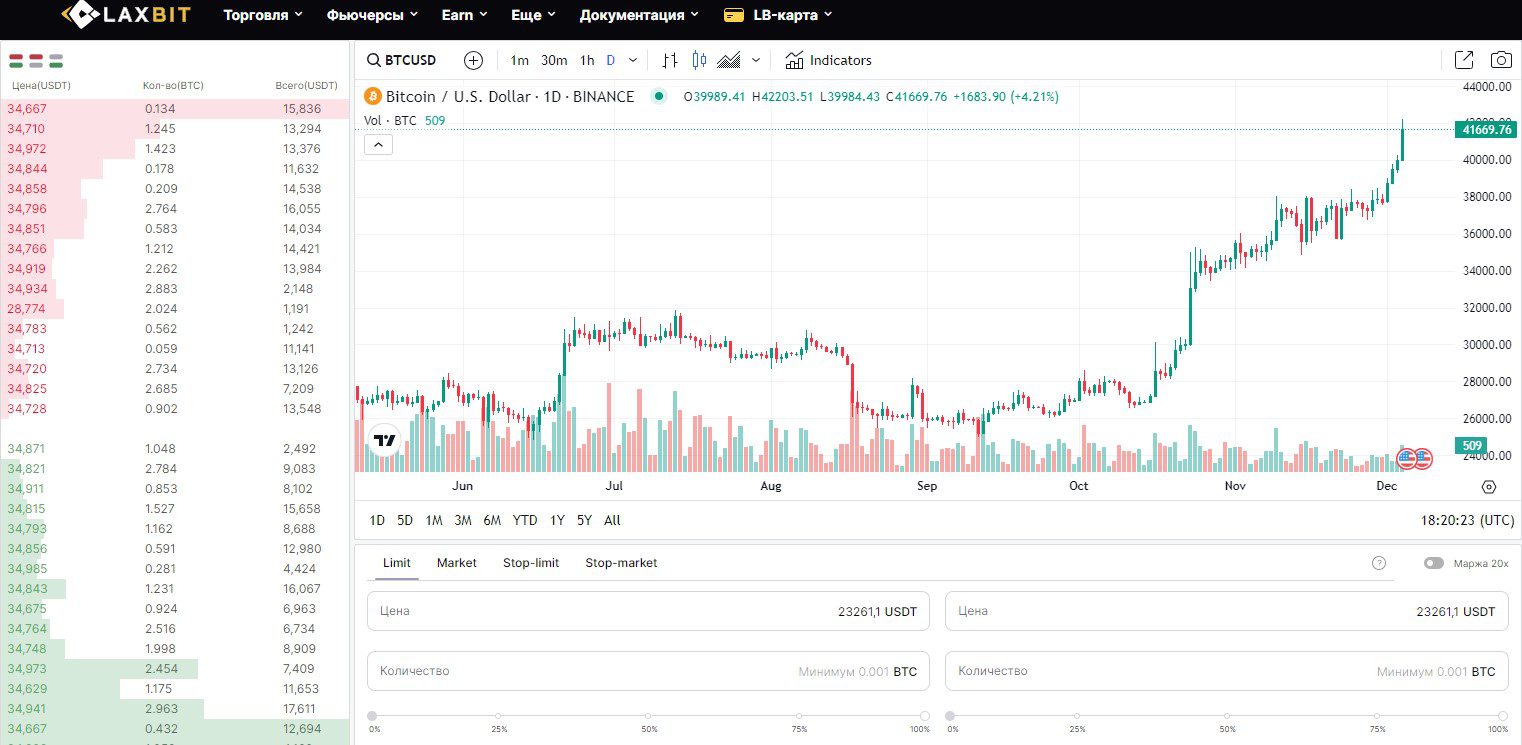Screen dimensions: 1522x745
Task: Collapse the chart legend with chevron
Action: (378, 145)
